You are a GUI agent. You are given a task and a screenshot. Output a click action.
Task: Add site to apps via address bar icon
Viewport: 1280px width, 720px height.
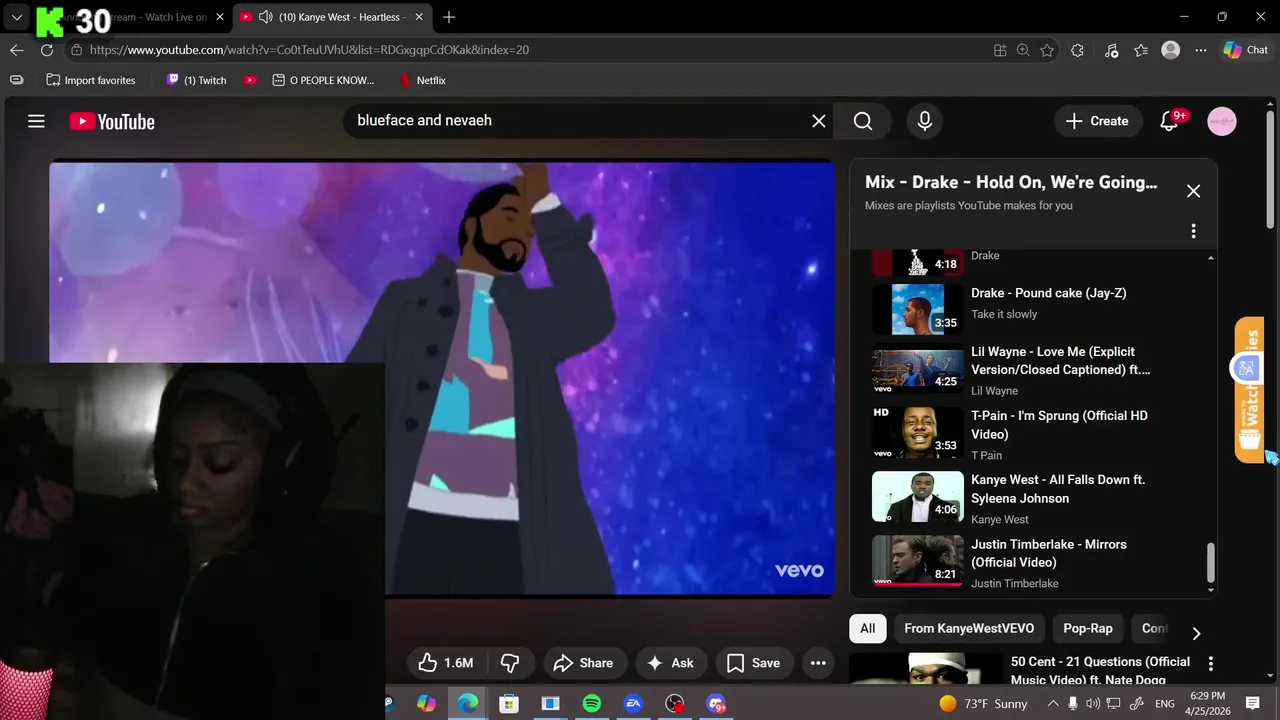pyautogui.click(x=1000, y=50)
